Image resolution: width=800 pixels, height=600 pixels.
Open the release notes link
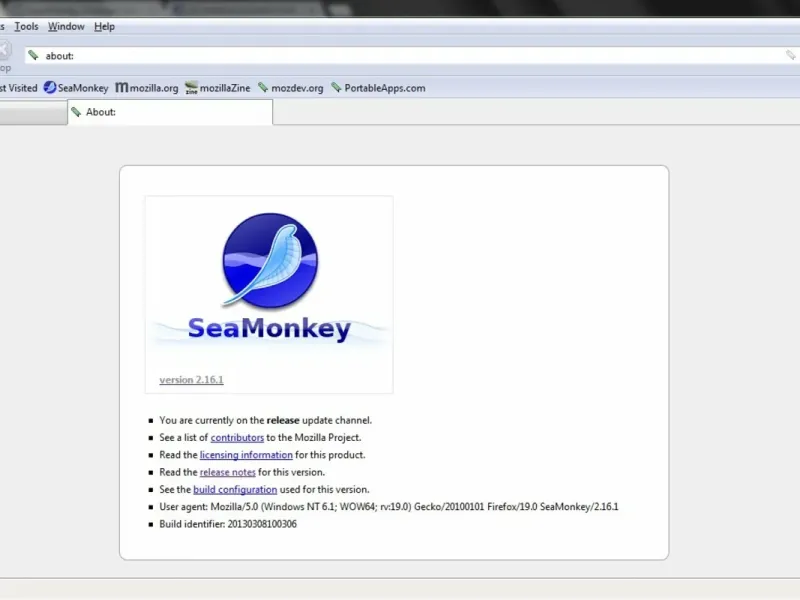[228, 472]
